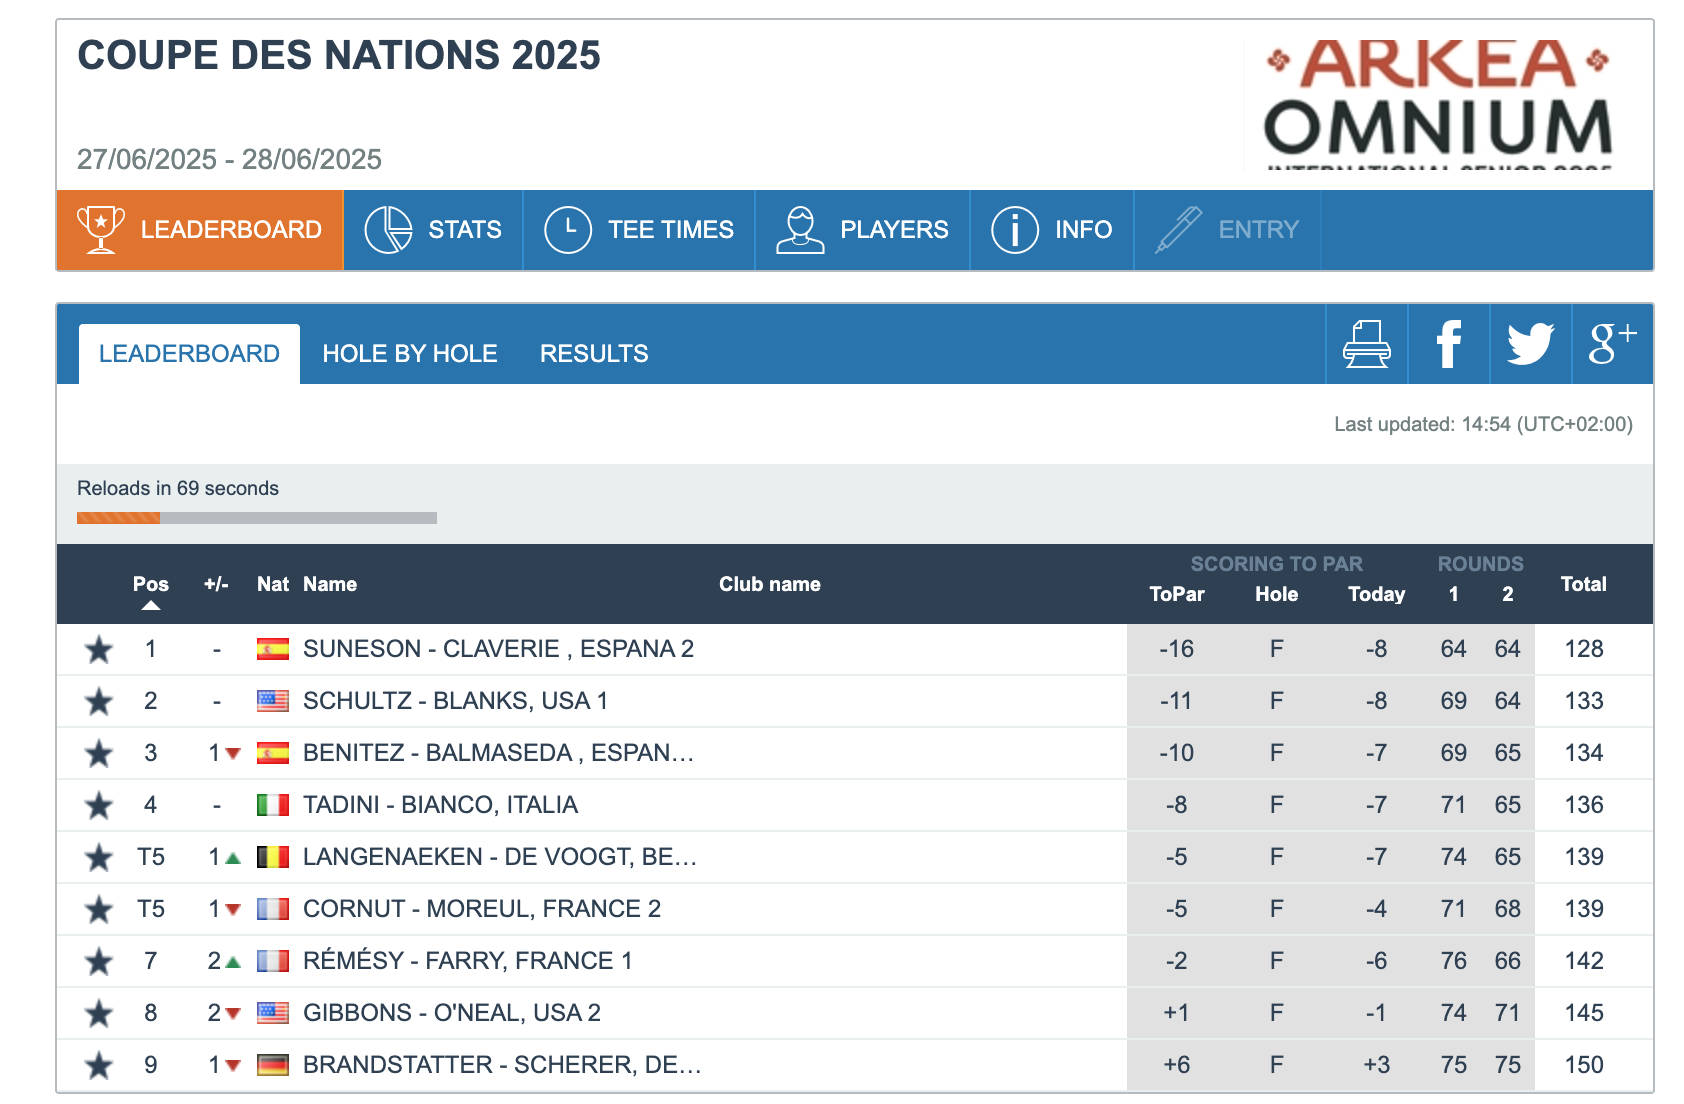The height and width of the screenshot is (1104, 1684).
Task: Switch to Hole by Hole tab
Action: (409, 354)
